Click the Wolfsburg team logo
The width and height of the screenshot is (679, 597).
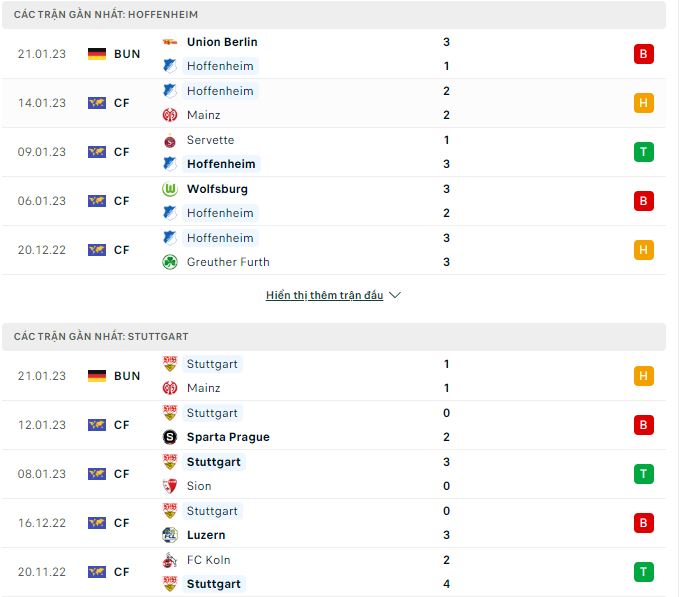169,189
